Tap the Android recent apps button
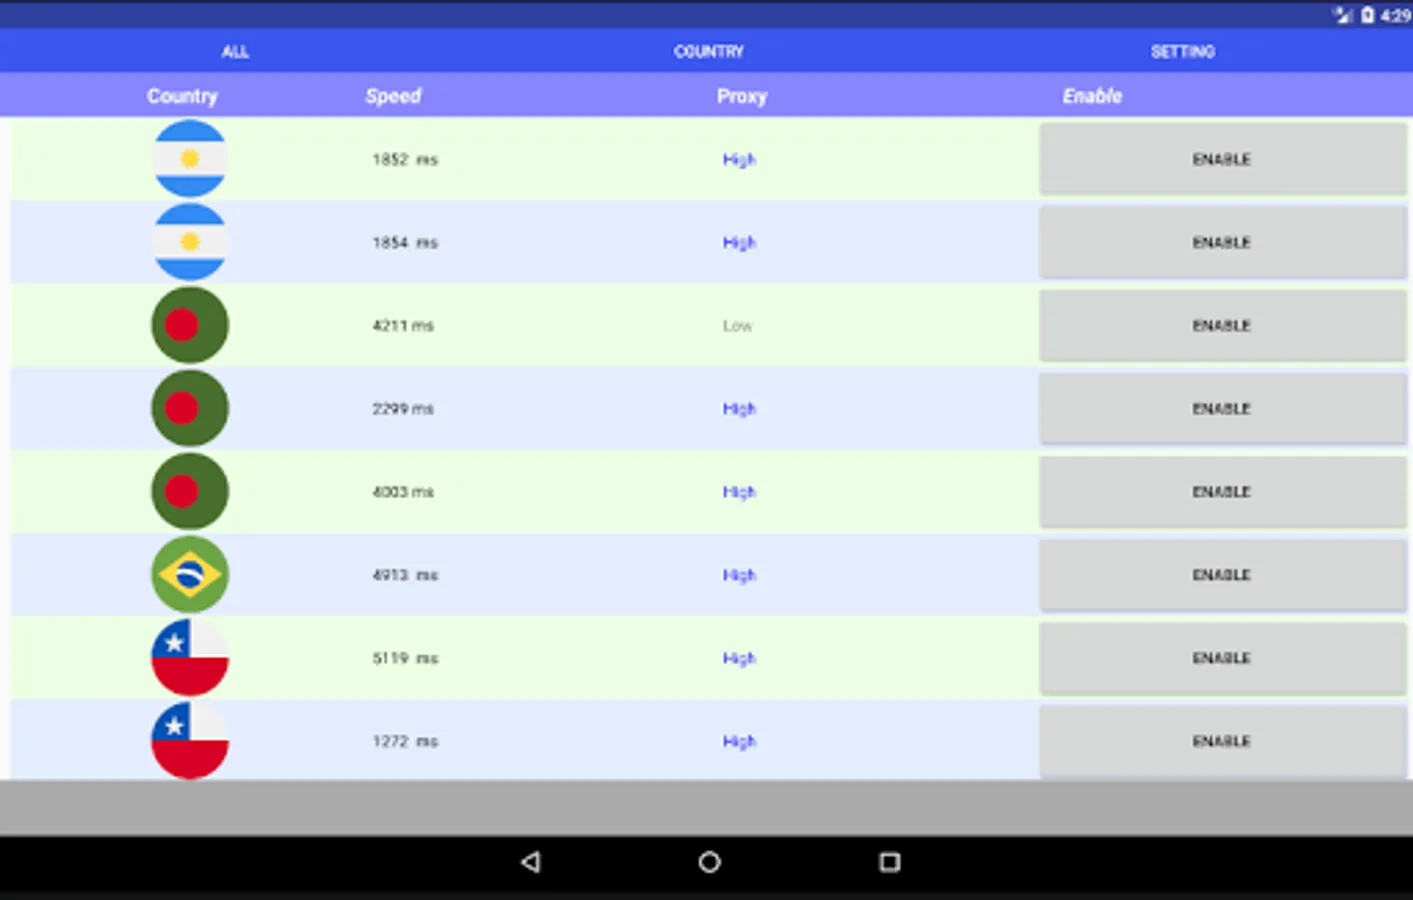The width and height of the screenshot is (1413, 900). [889, 862]
